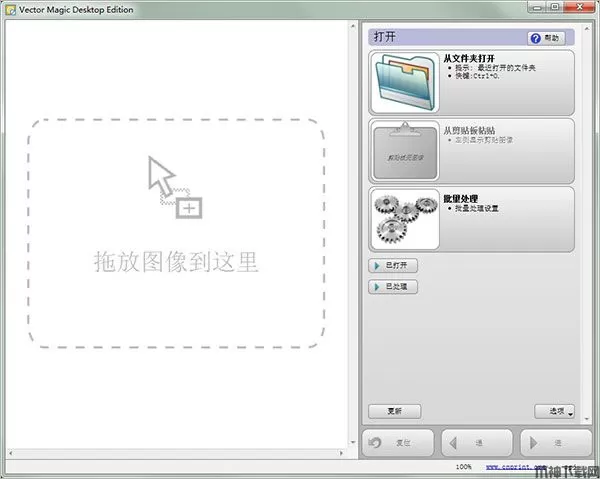
Task: Click the horizontal scrollbar right arrow
Action: [x=341, y=453]
